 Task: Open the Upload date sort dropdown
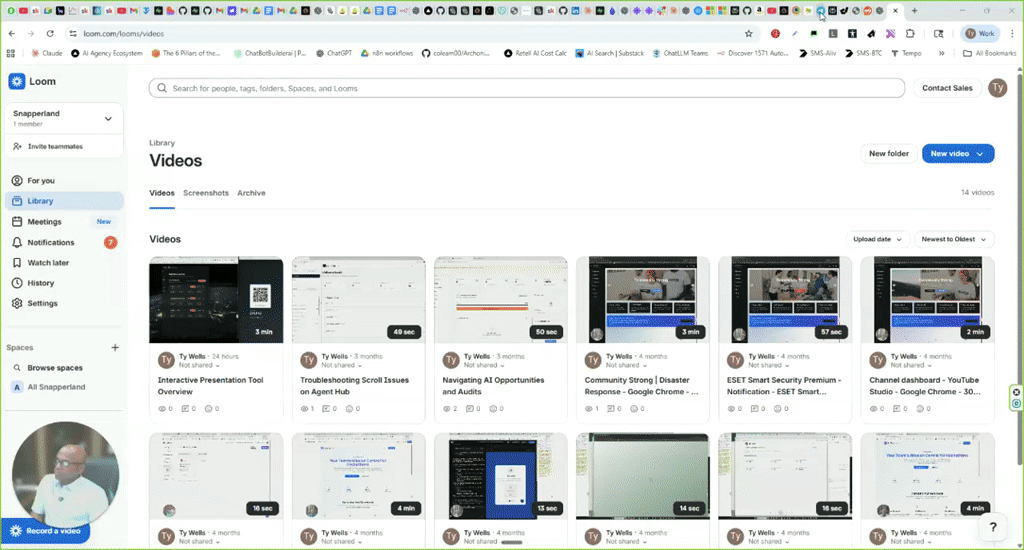tap(877, 239)
